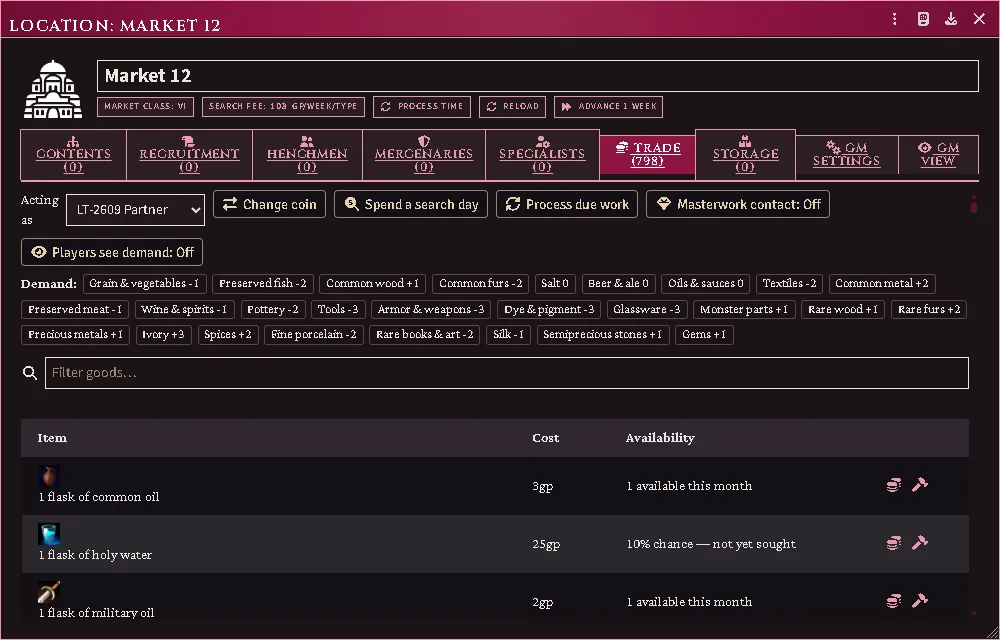1000x640 pixels.
Task: Click the hammer icon for holy water
Action: 920,543
